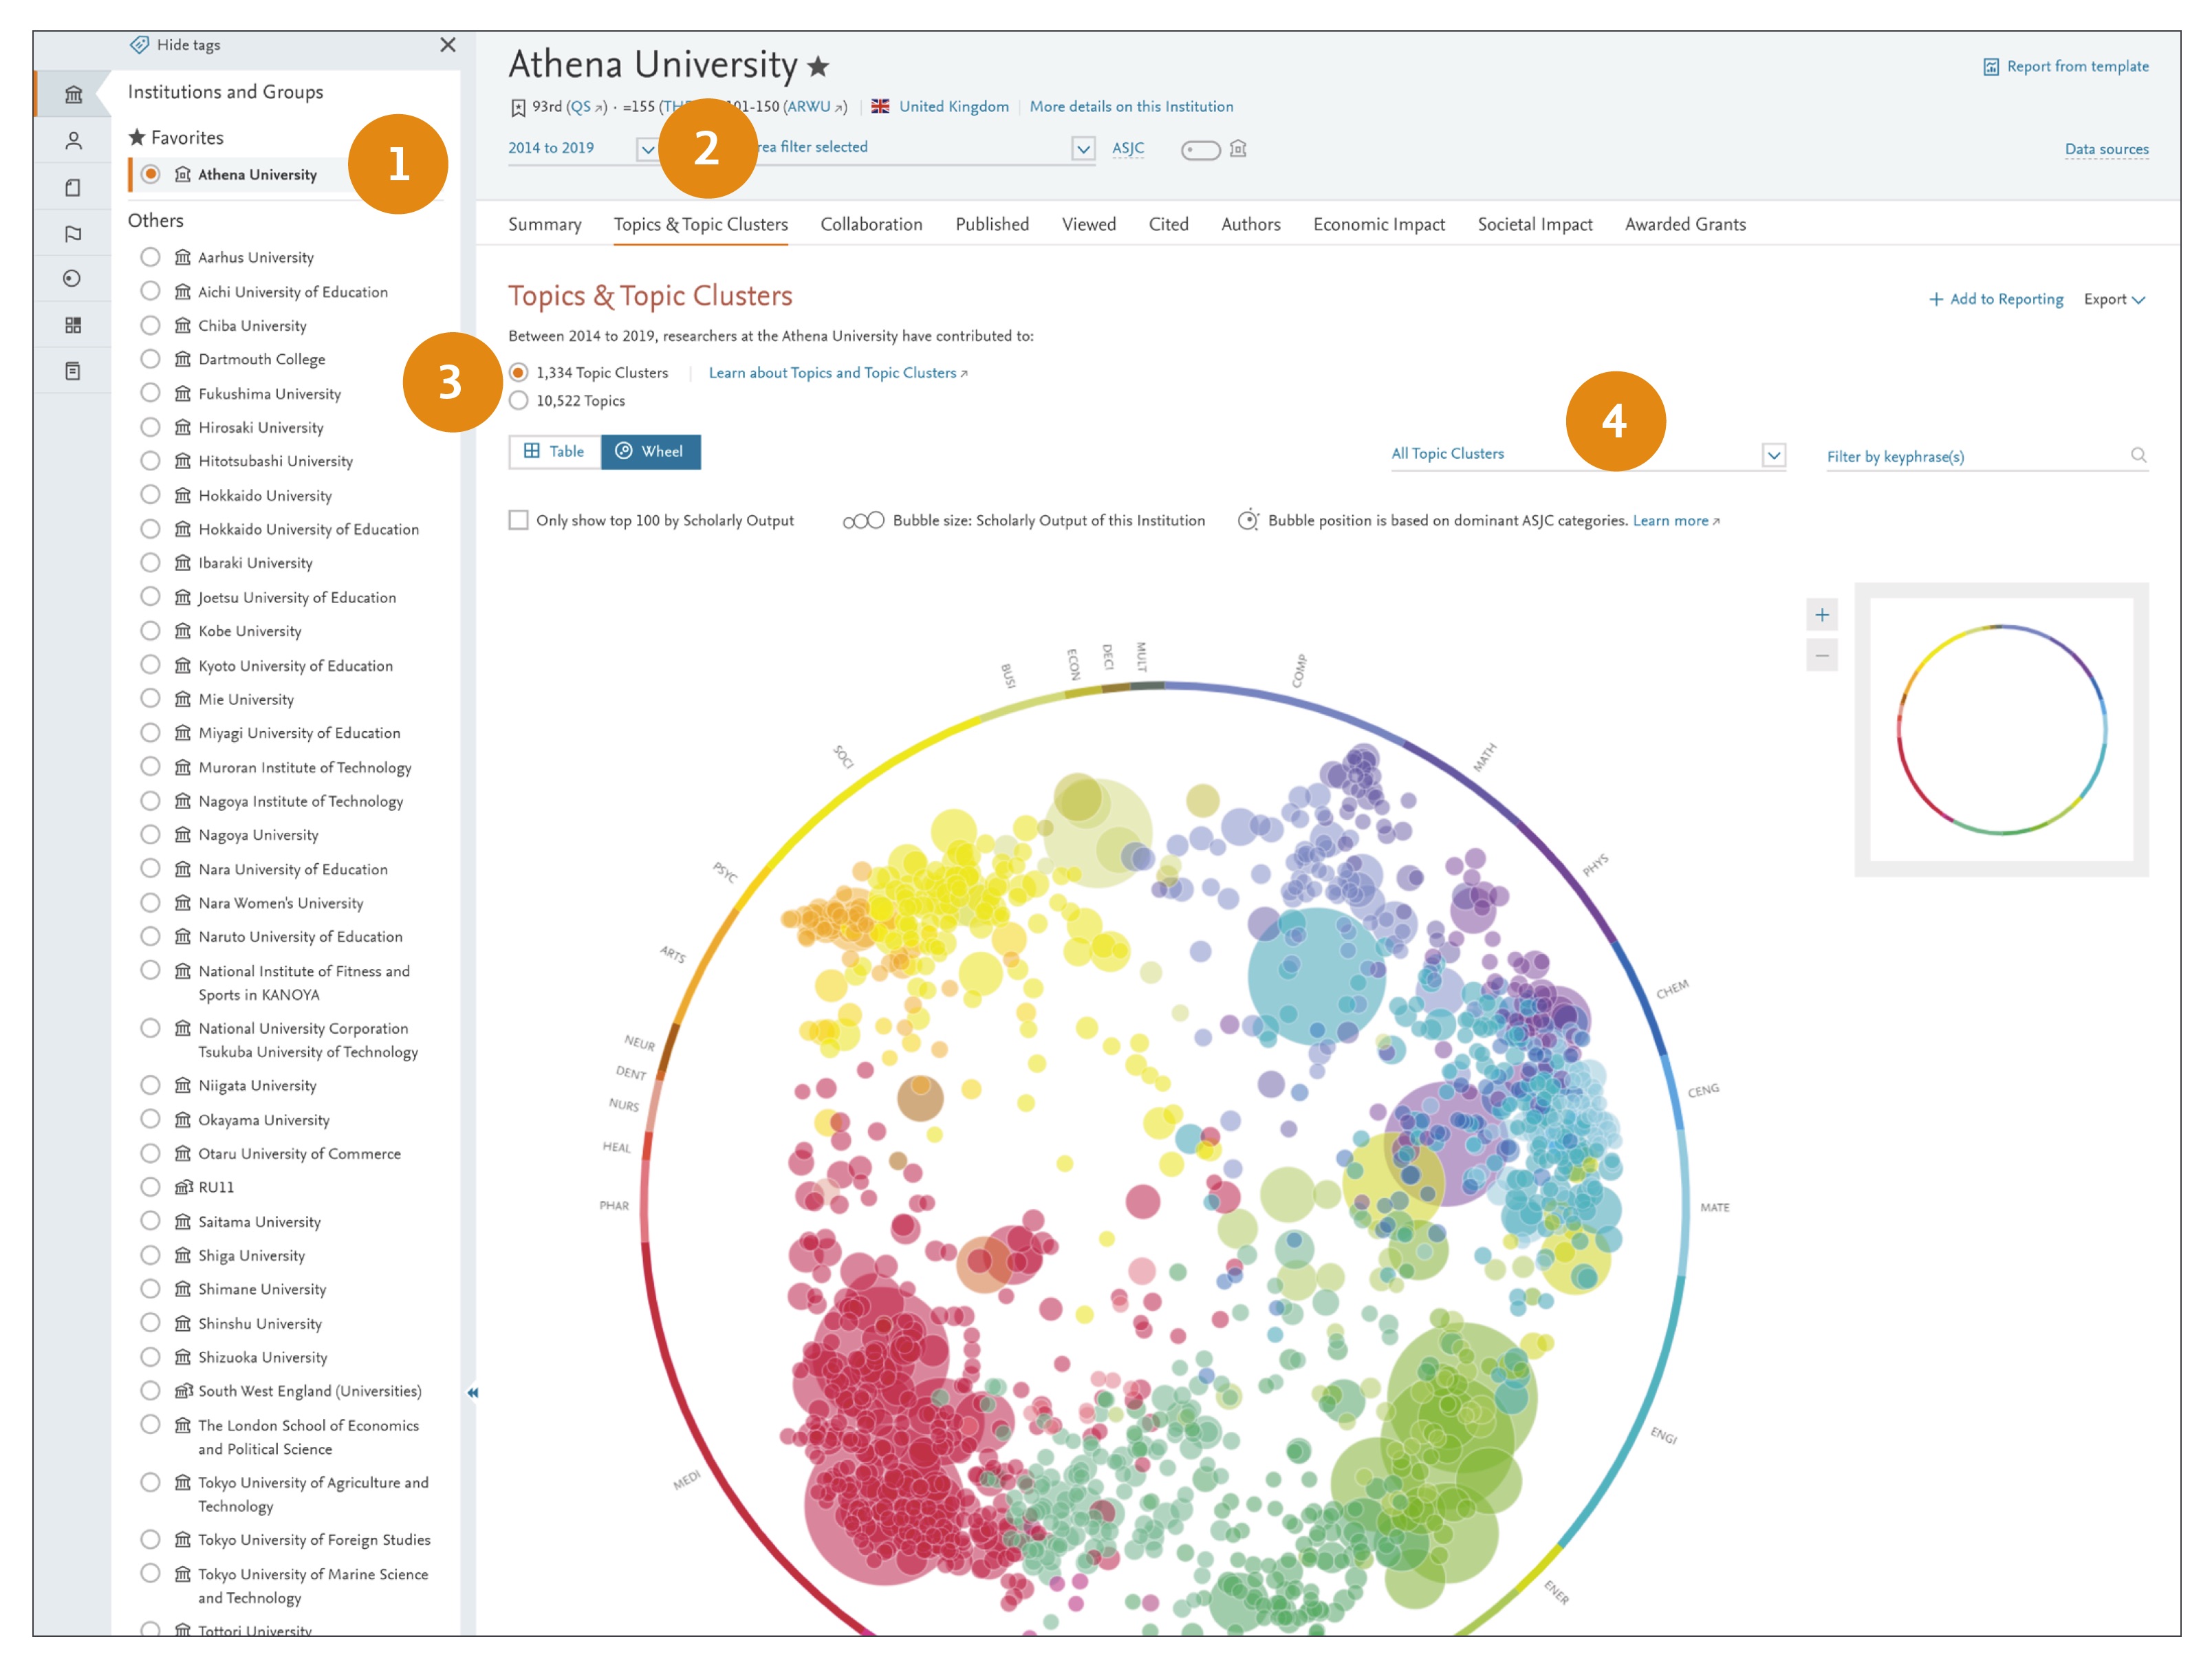2212x1663 pixels.
Task: Select Nagoya University radio button
Action: pyautogui.click(x=150, y=835)
